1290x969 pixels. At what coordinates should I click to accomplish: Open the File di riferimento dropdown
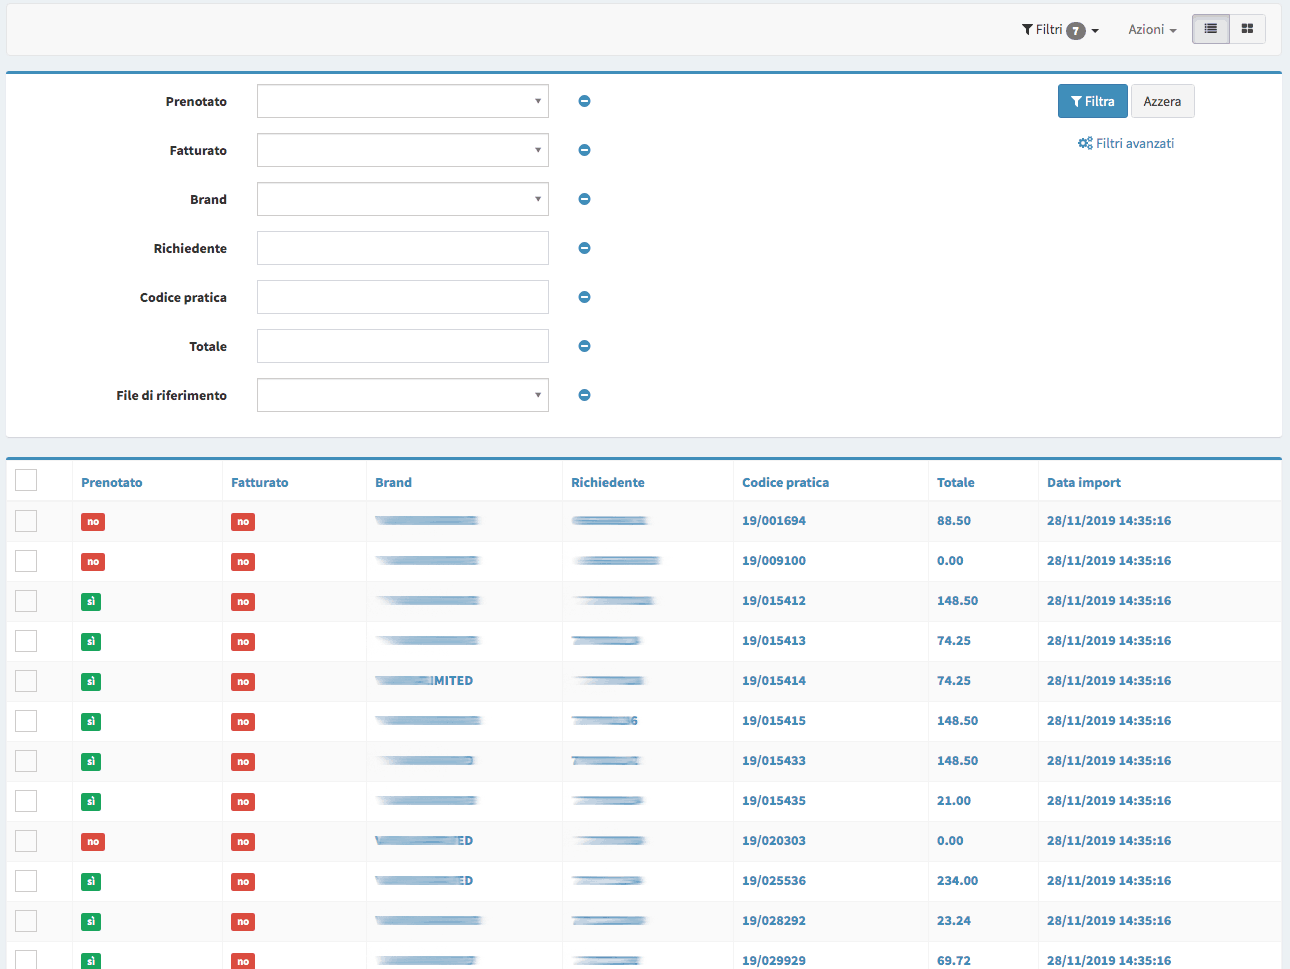click(x=403, y=395)
